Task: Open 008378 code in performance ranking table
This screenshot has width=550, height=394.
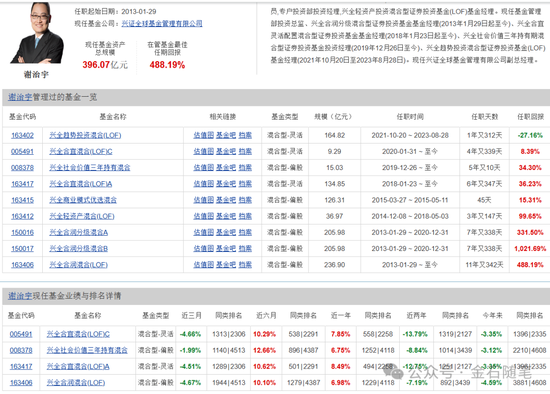Action: tap(21, 350)
